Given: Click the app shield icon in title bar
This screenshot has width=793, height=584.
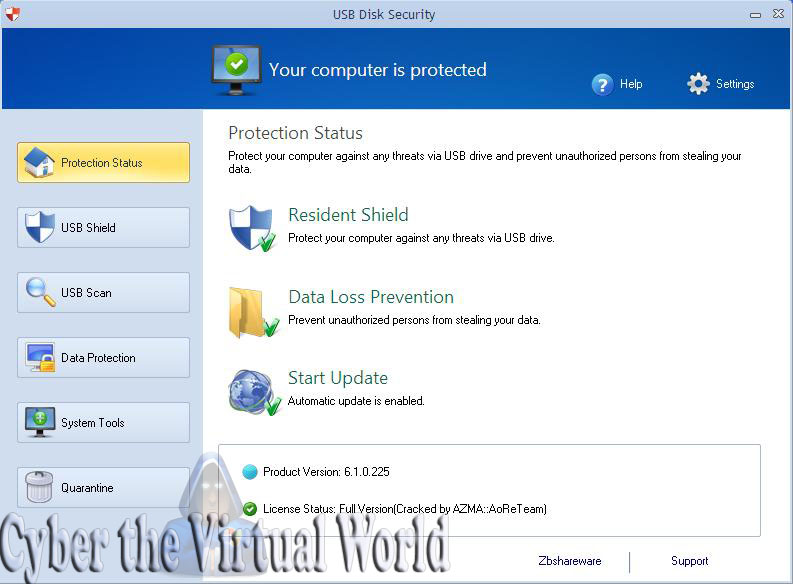Looking at the screenshot, I should coord(13,14).
